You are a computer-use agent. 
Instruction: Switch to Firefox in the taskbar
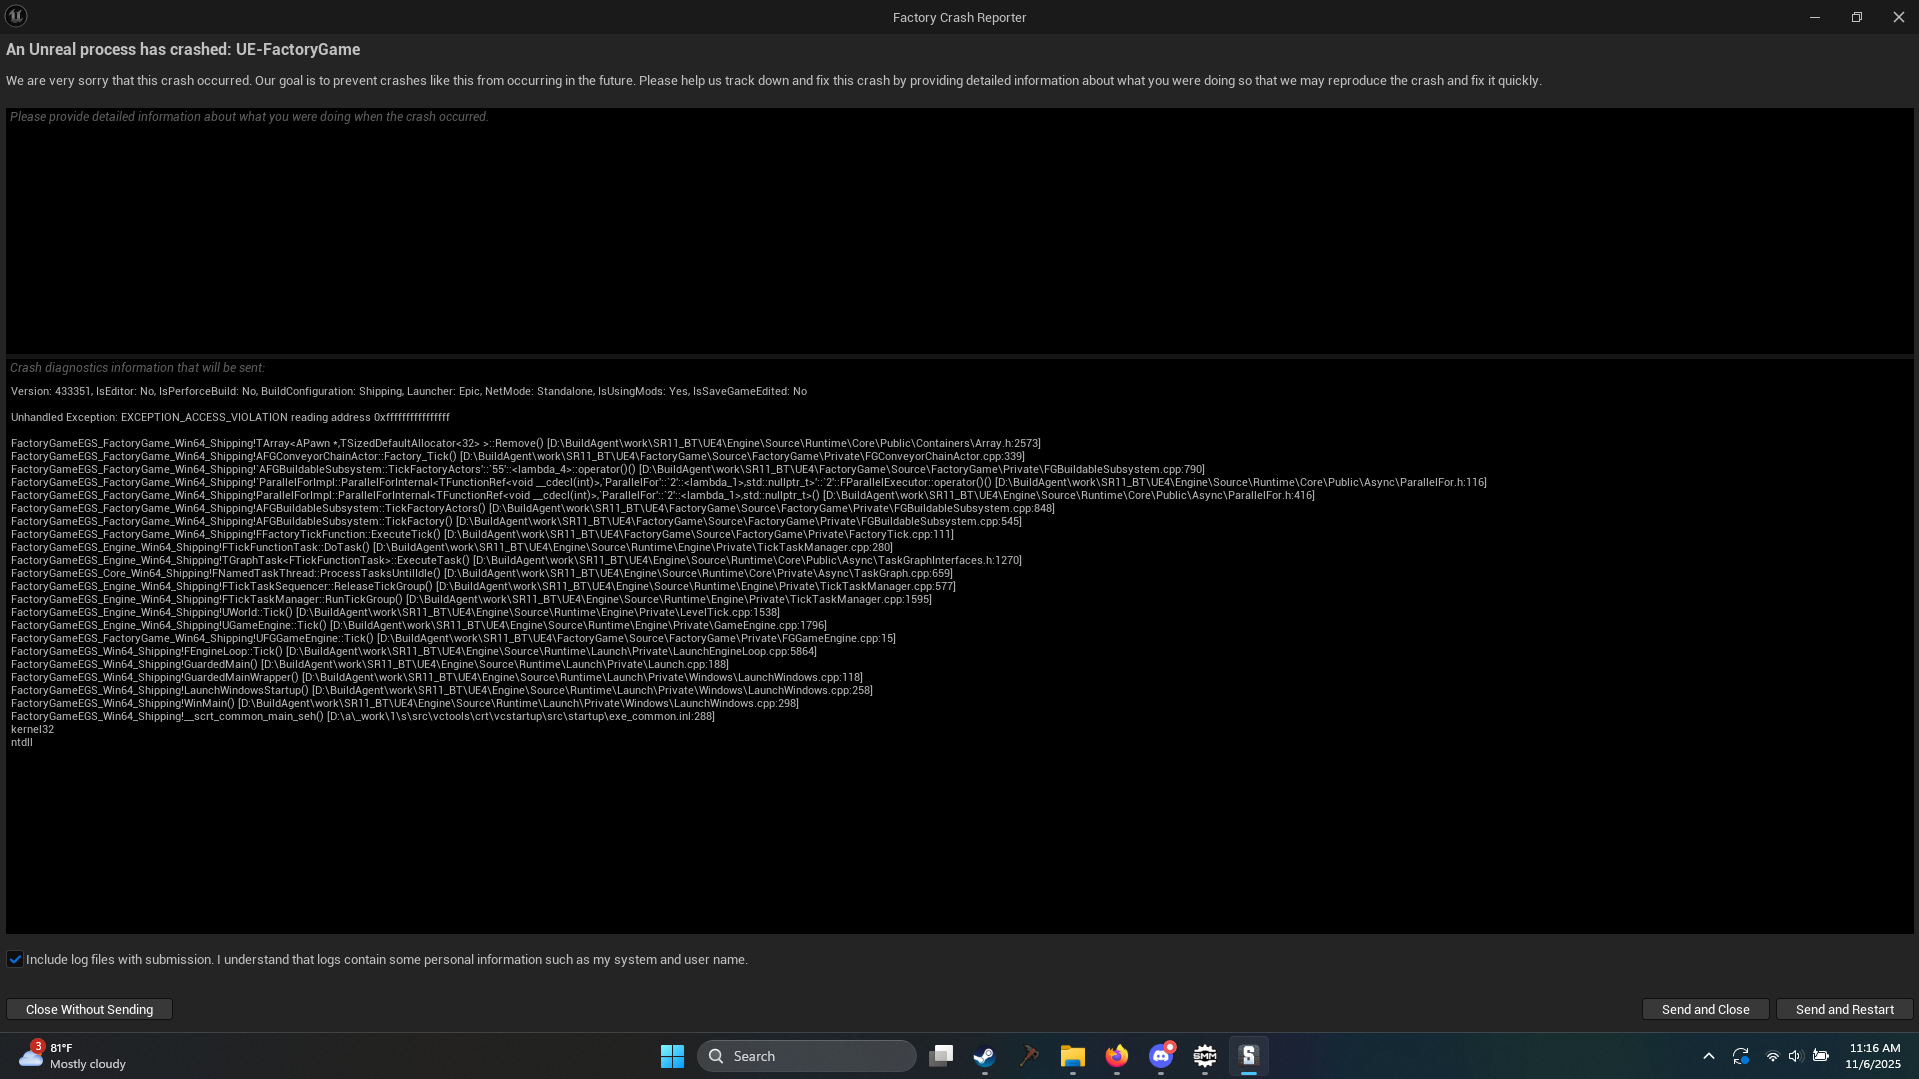(x=1116, y=1056)
